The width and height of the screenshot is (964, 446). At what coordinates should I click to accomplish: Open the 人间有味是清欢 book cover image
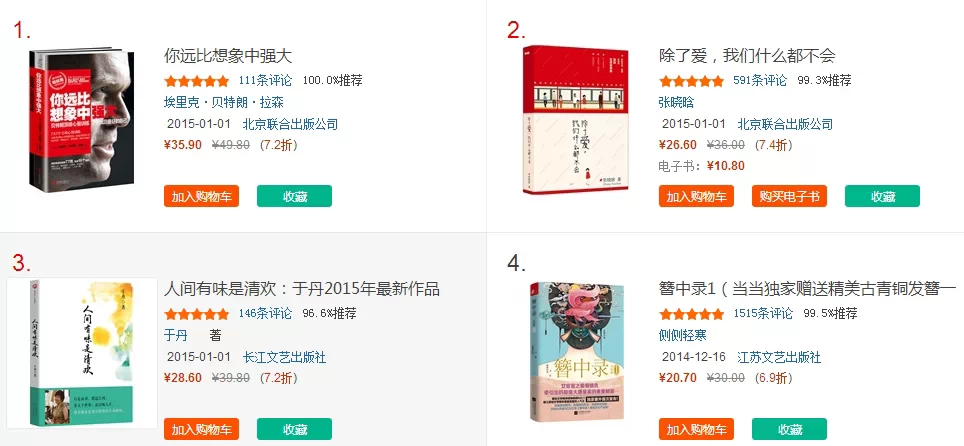(x=82, y=352)
